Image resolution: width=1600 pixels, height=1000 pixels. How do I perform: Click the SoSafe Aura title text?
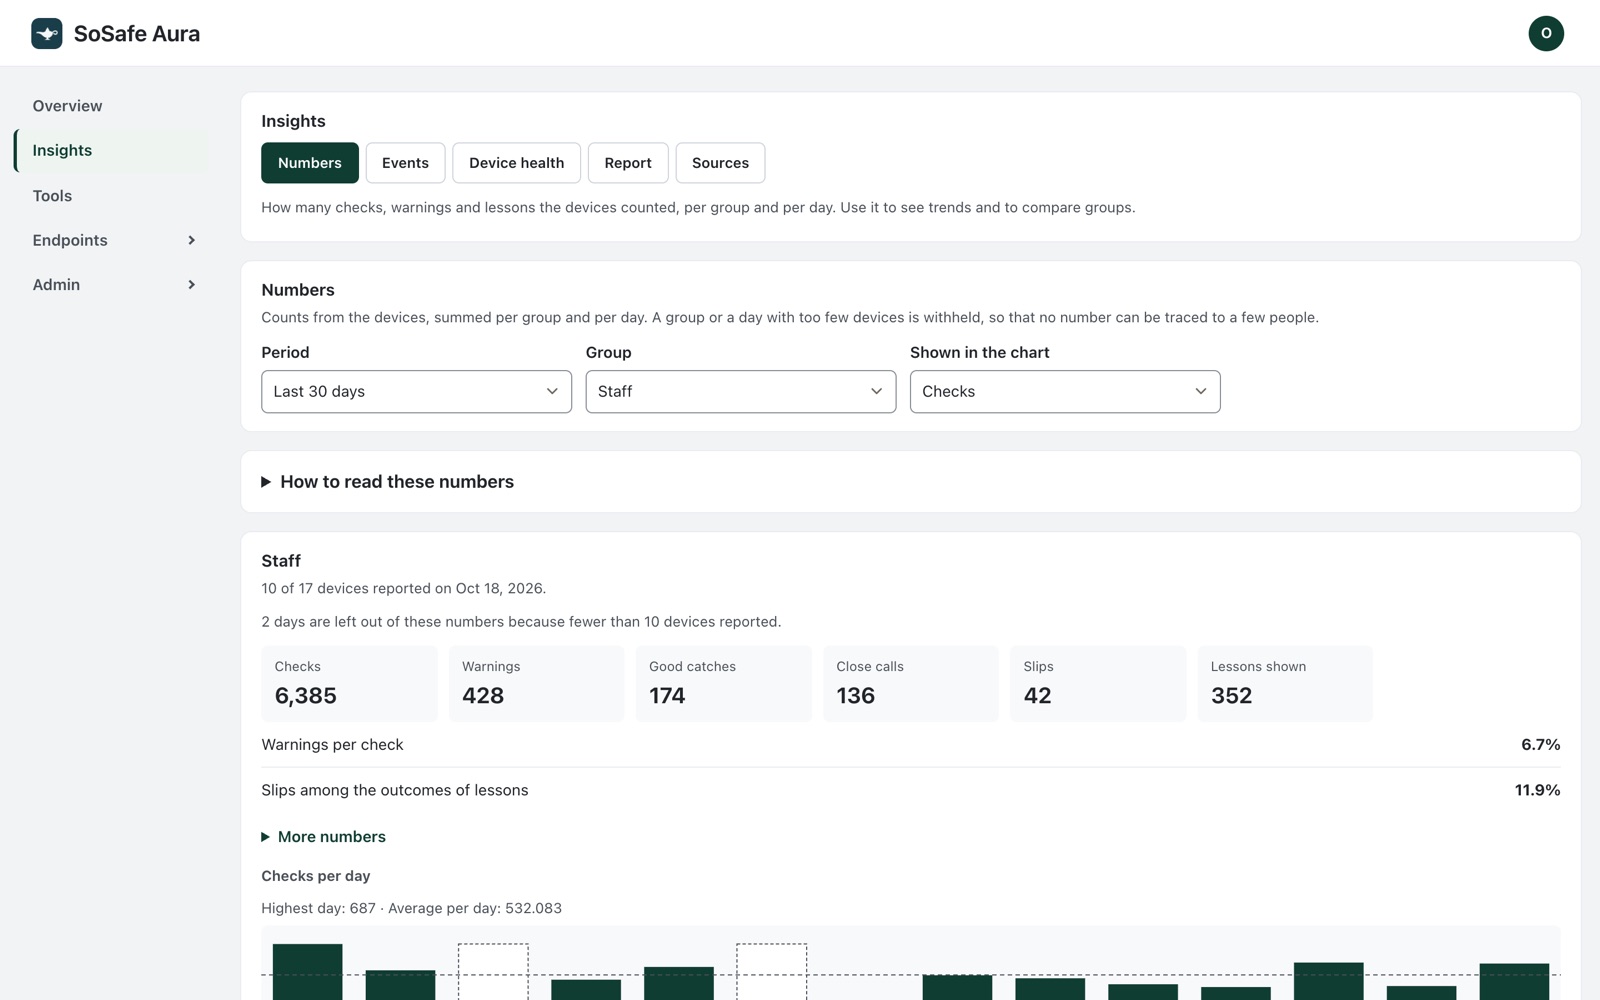tap(137, 34)
